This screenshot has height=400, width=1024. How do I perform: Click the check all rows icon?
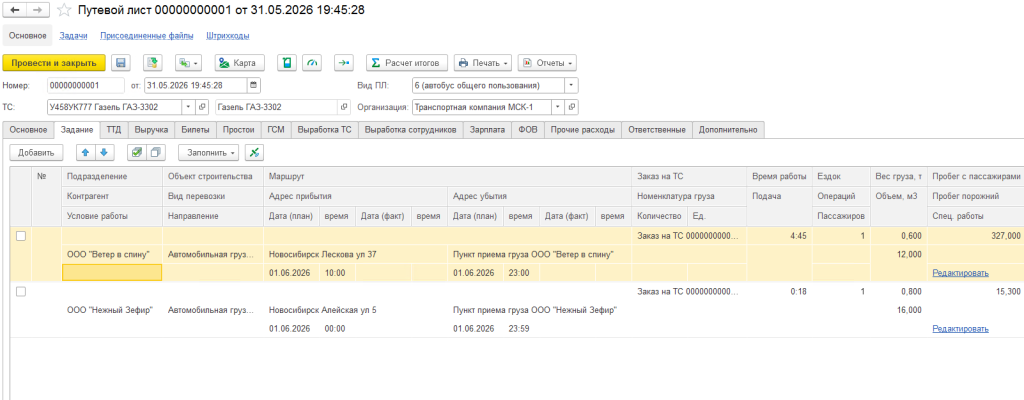136,152
